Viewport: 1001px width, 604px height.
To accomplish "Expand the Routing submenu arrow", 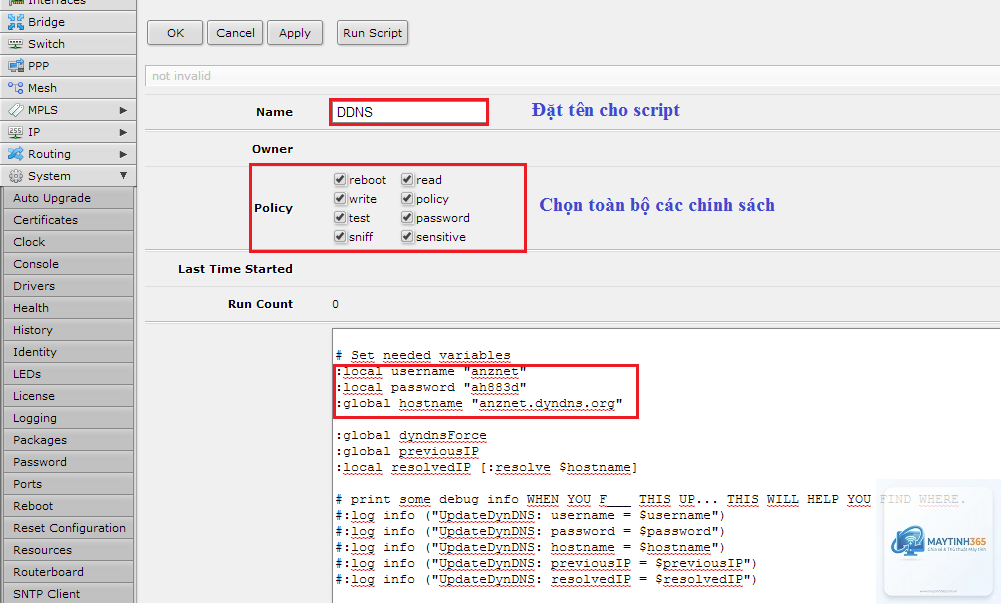I will point(123,154).
